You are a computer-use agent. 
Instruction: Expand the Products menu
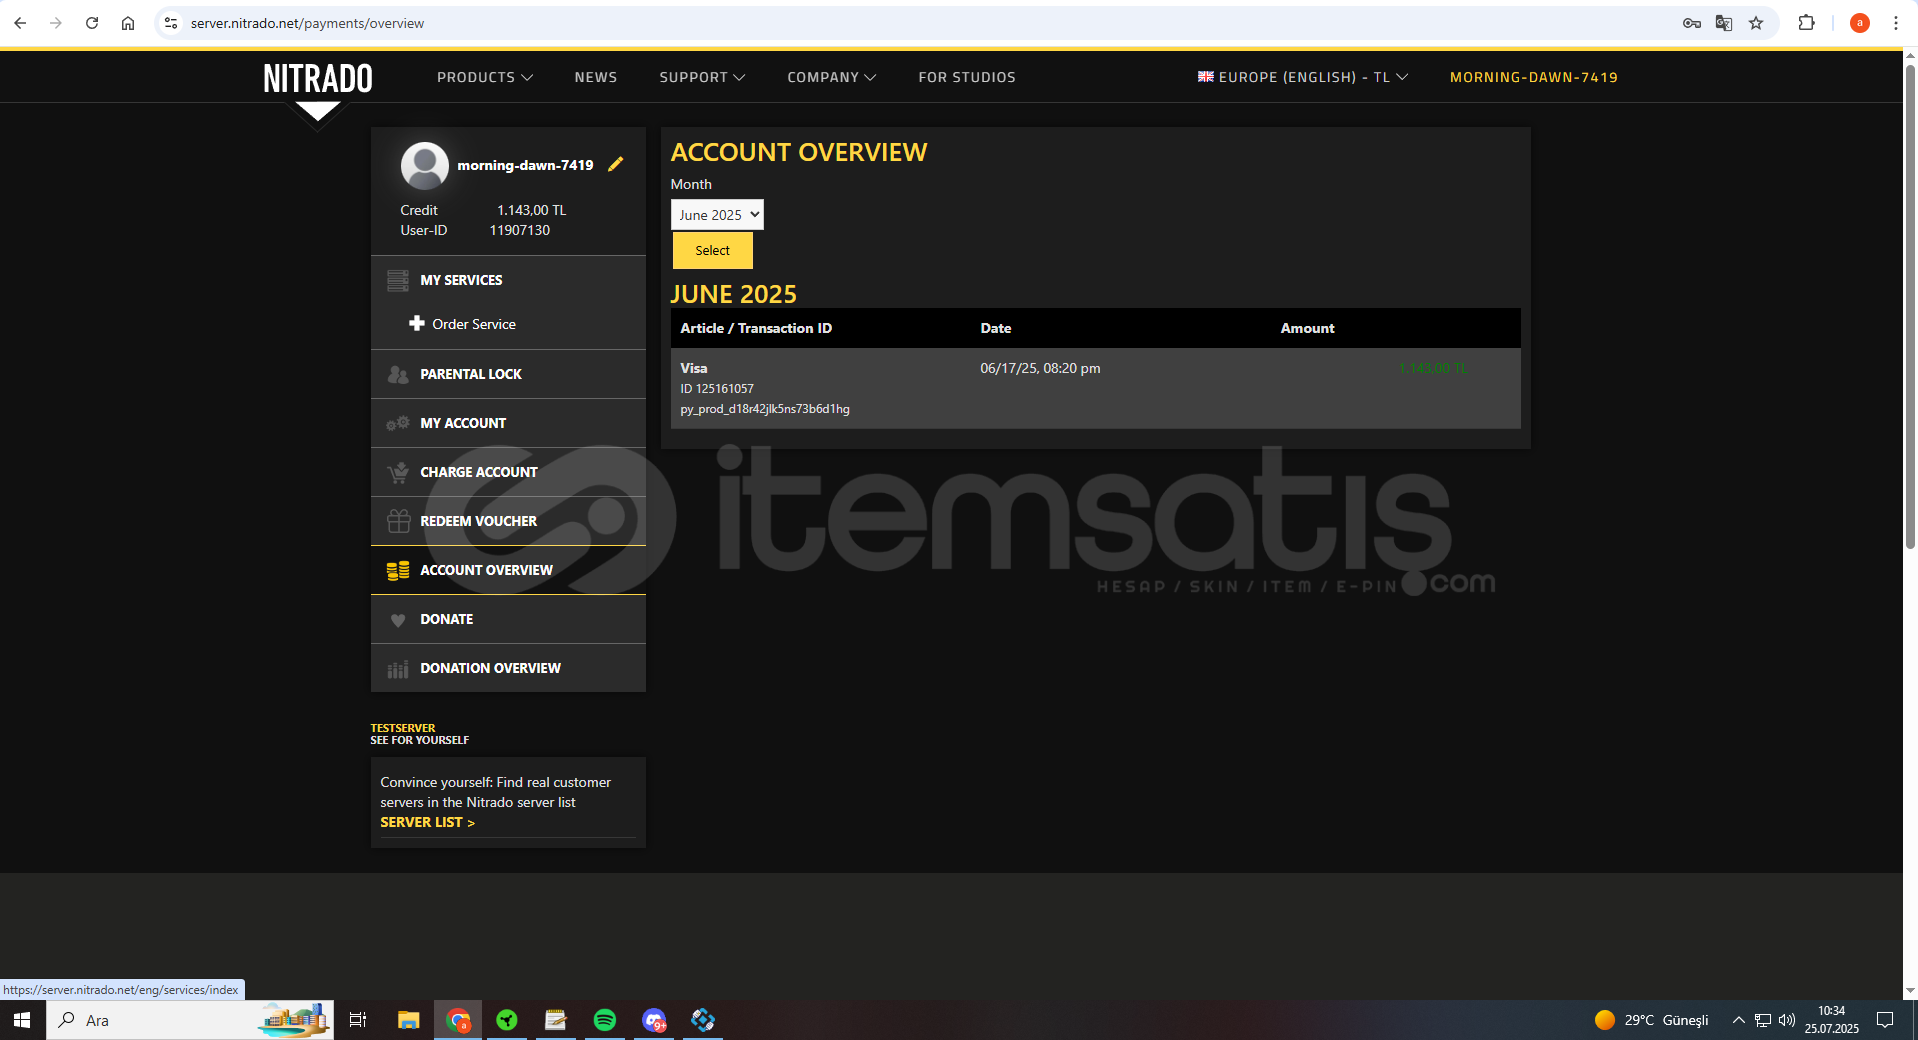point(485,77)
